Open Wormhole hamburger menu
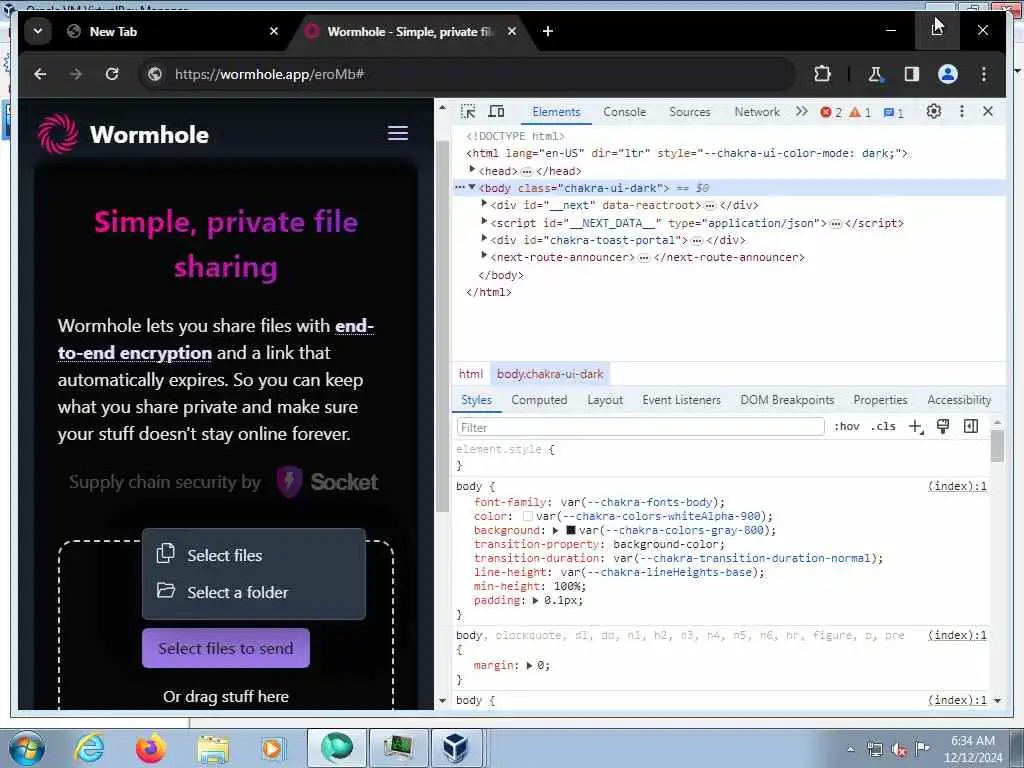Viewport: 1024px width, 768px height. click(398, 133)
